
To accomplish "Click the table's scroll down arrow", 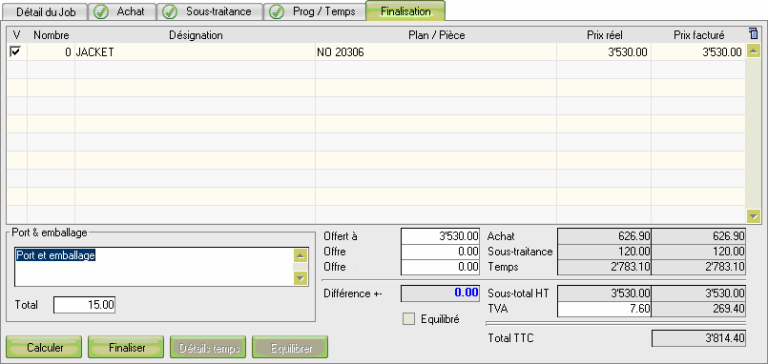I will tap(753, 216).
